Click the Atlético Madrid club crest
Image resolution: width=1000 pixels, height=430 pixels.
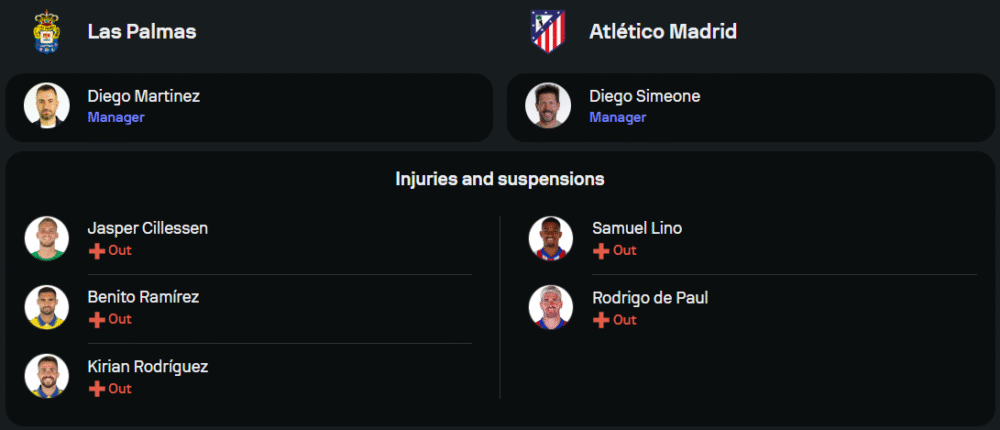click(548, 32)
